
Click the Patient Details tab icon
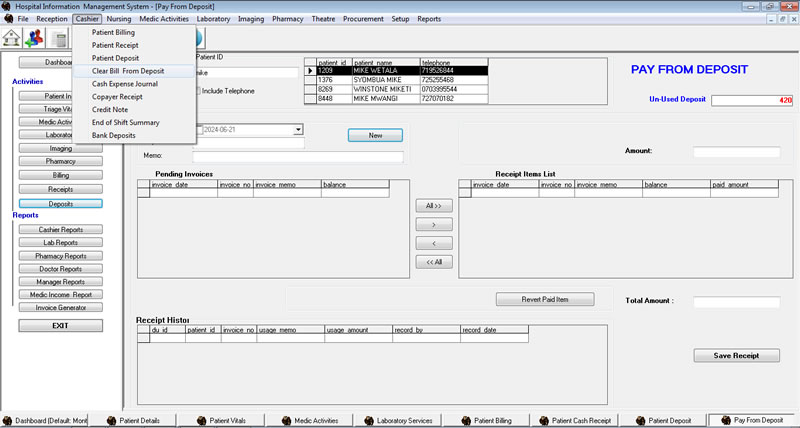tap(112, 421)
